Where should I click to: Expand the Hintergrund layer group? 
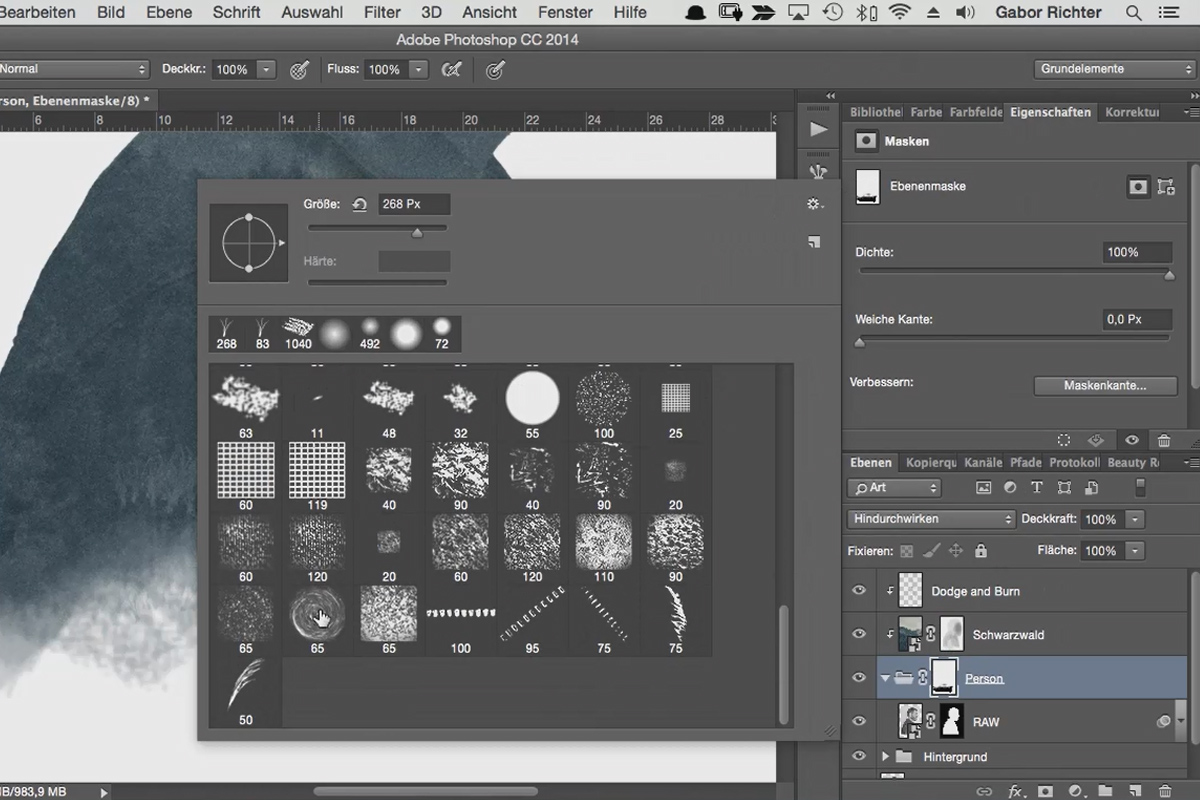[x=885, y=757]
